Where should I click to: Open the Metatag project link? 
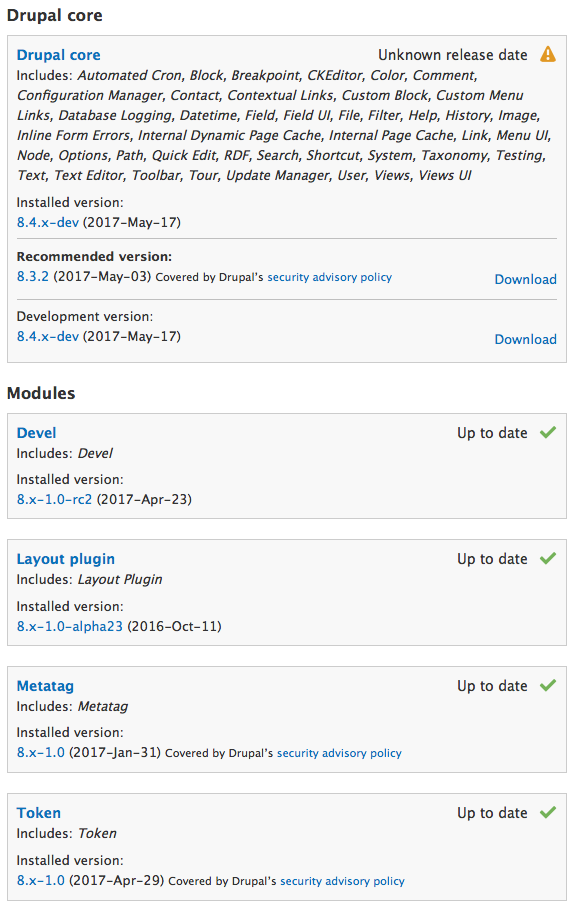tap(45, 686)
